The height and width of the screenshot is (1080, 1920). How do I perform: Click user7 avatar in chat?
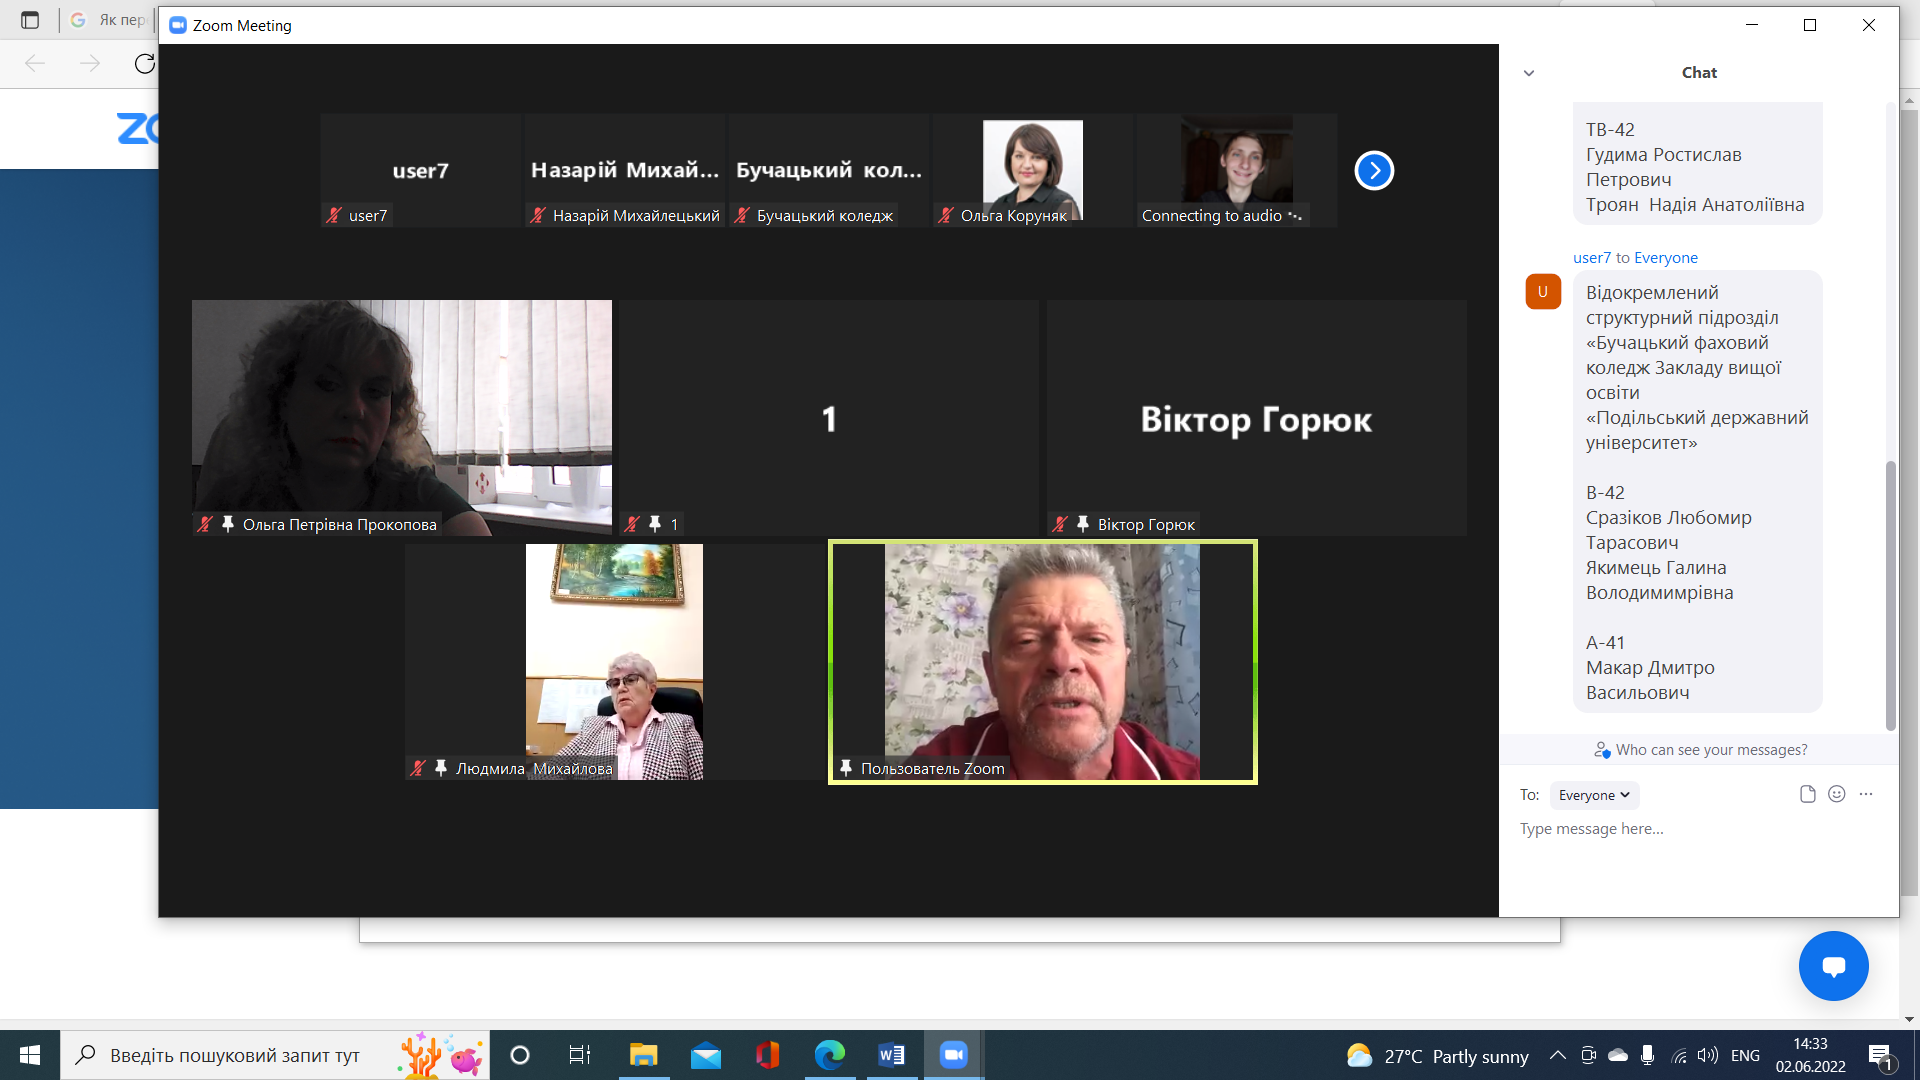pyautogui.click(x=1543, y=292)
